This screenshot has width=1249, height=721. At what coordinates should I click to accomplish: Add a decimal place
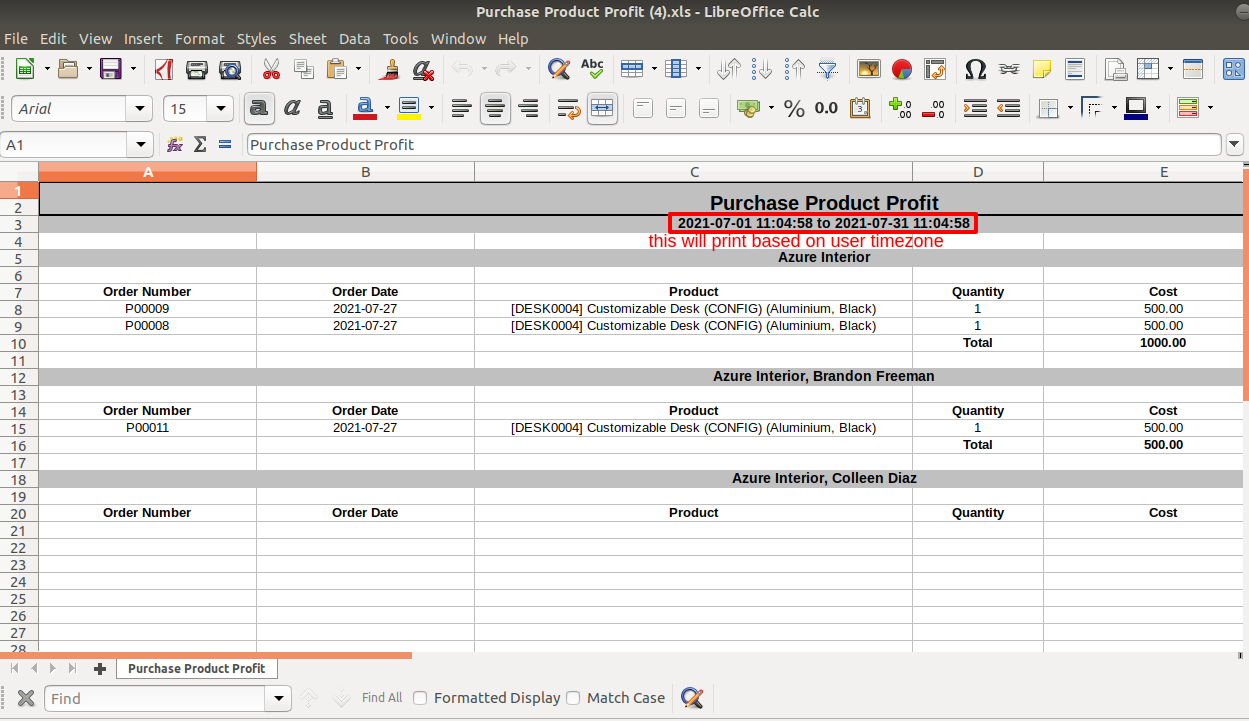click(x=900, y=108)
